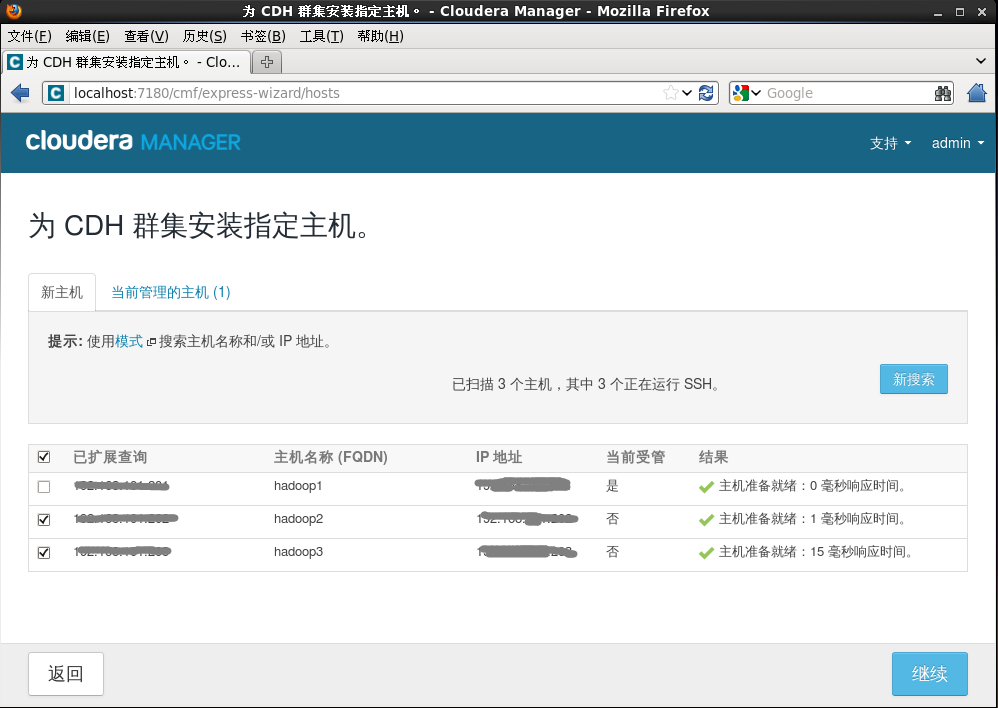Select the 新主机 tab
998x708 pixels.
62,292
